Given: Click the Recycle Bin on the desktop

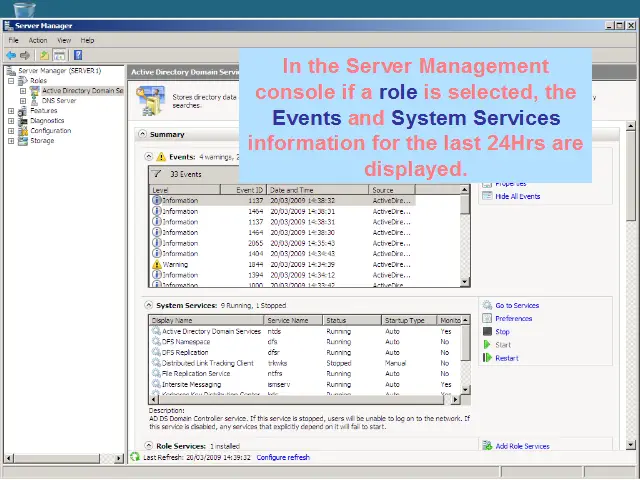Looking at the screenshot, I should [x=24, y=9].
